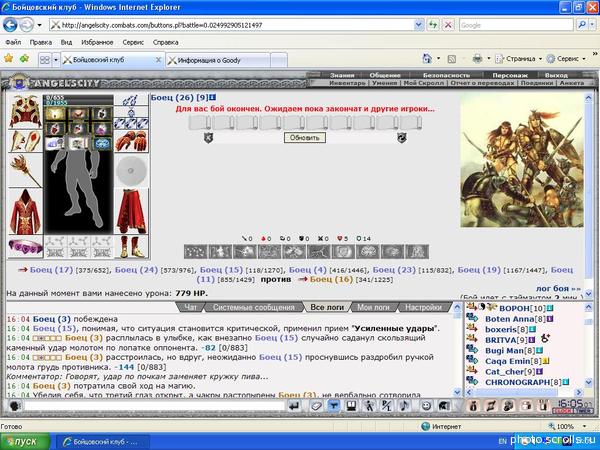Expand the Quick Tabs dropdown arrow
Viewport: 600px width, 450px height.
coord(56,60)
